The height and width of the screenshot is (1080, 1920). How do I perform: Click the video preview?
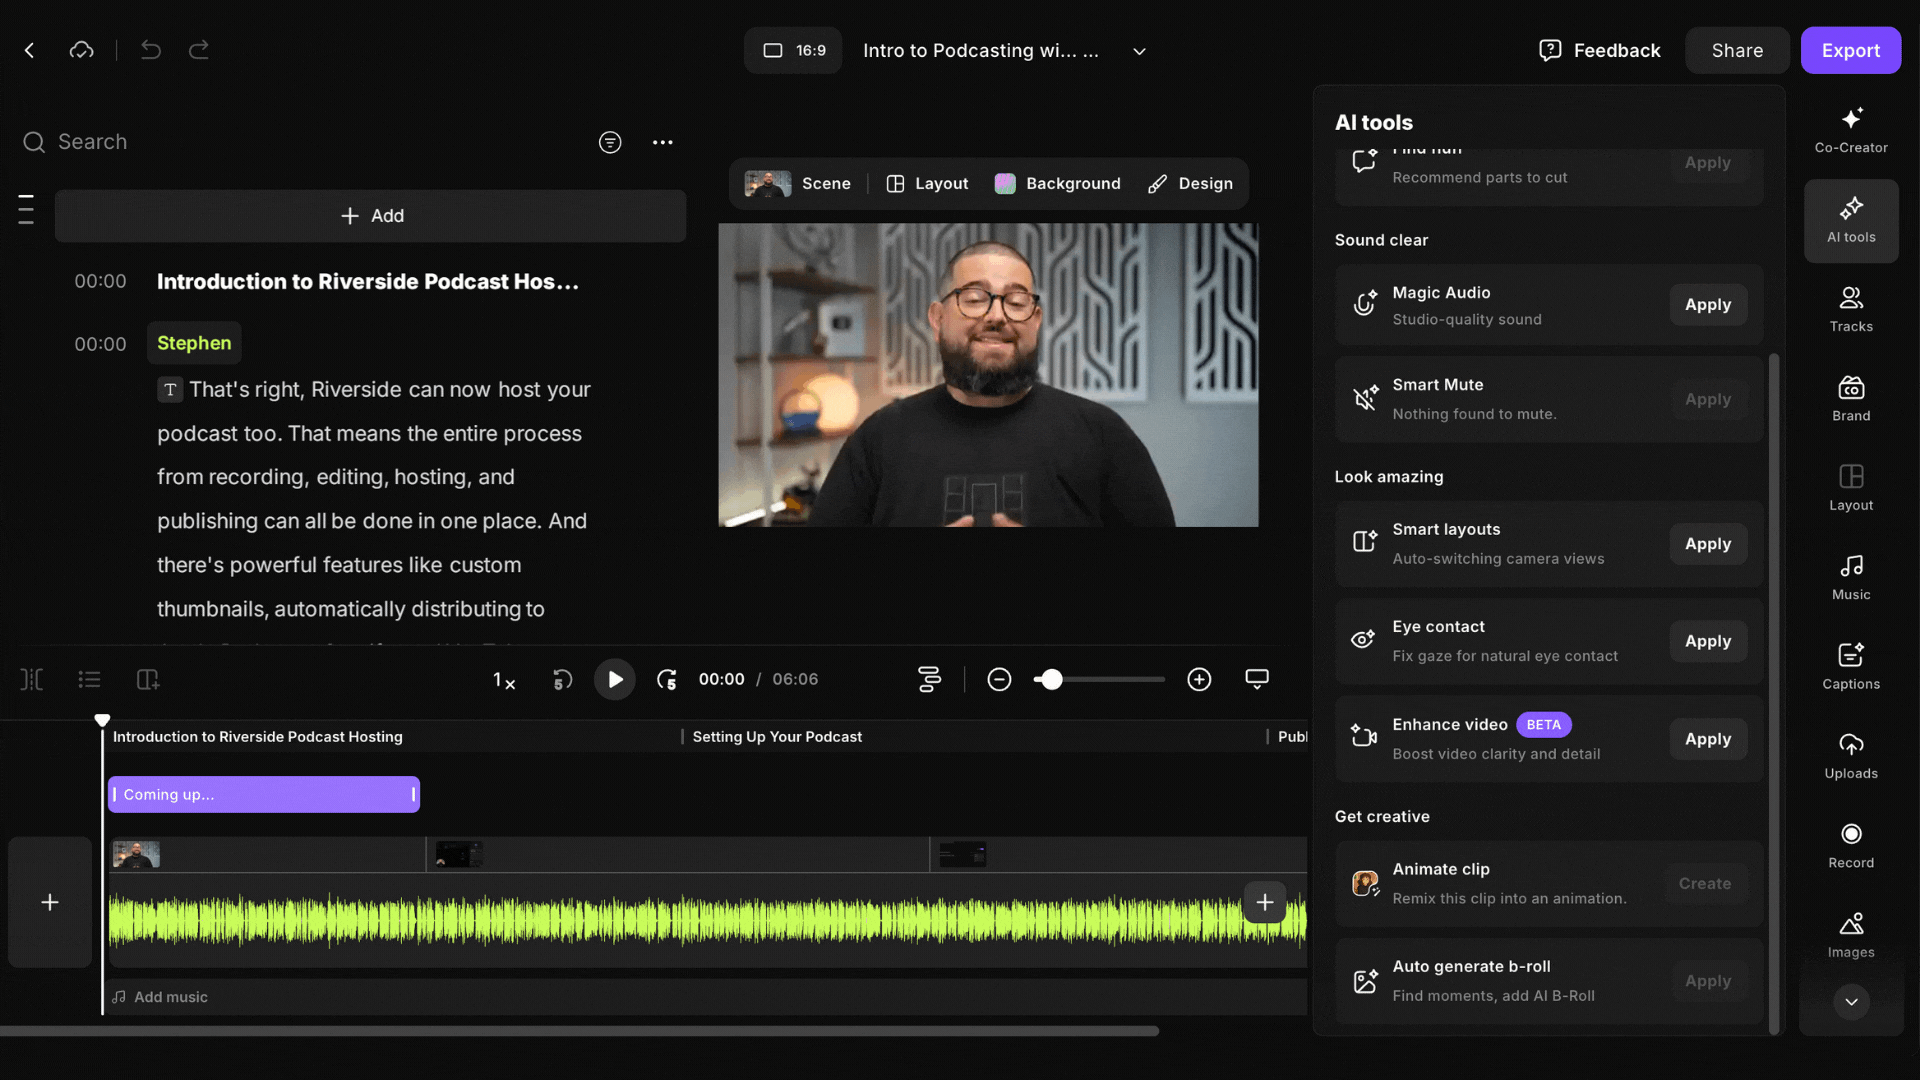point(988,375)
